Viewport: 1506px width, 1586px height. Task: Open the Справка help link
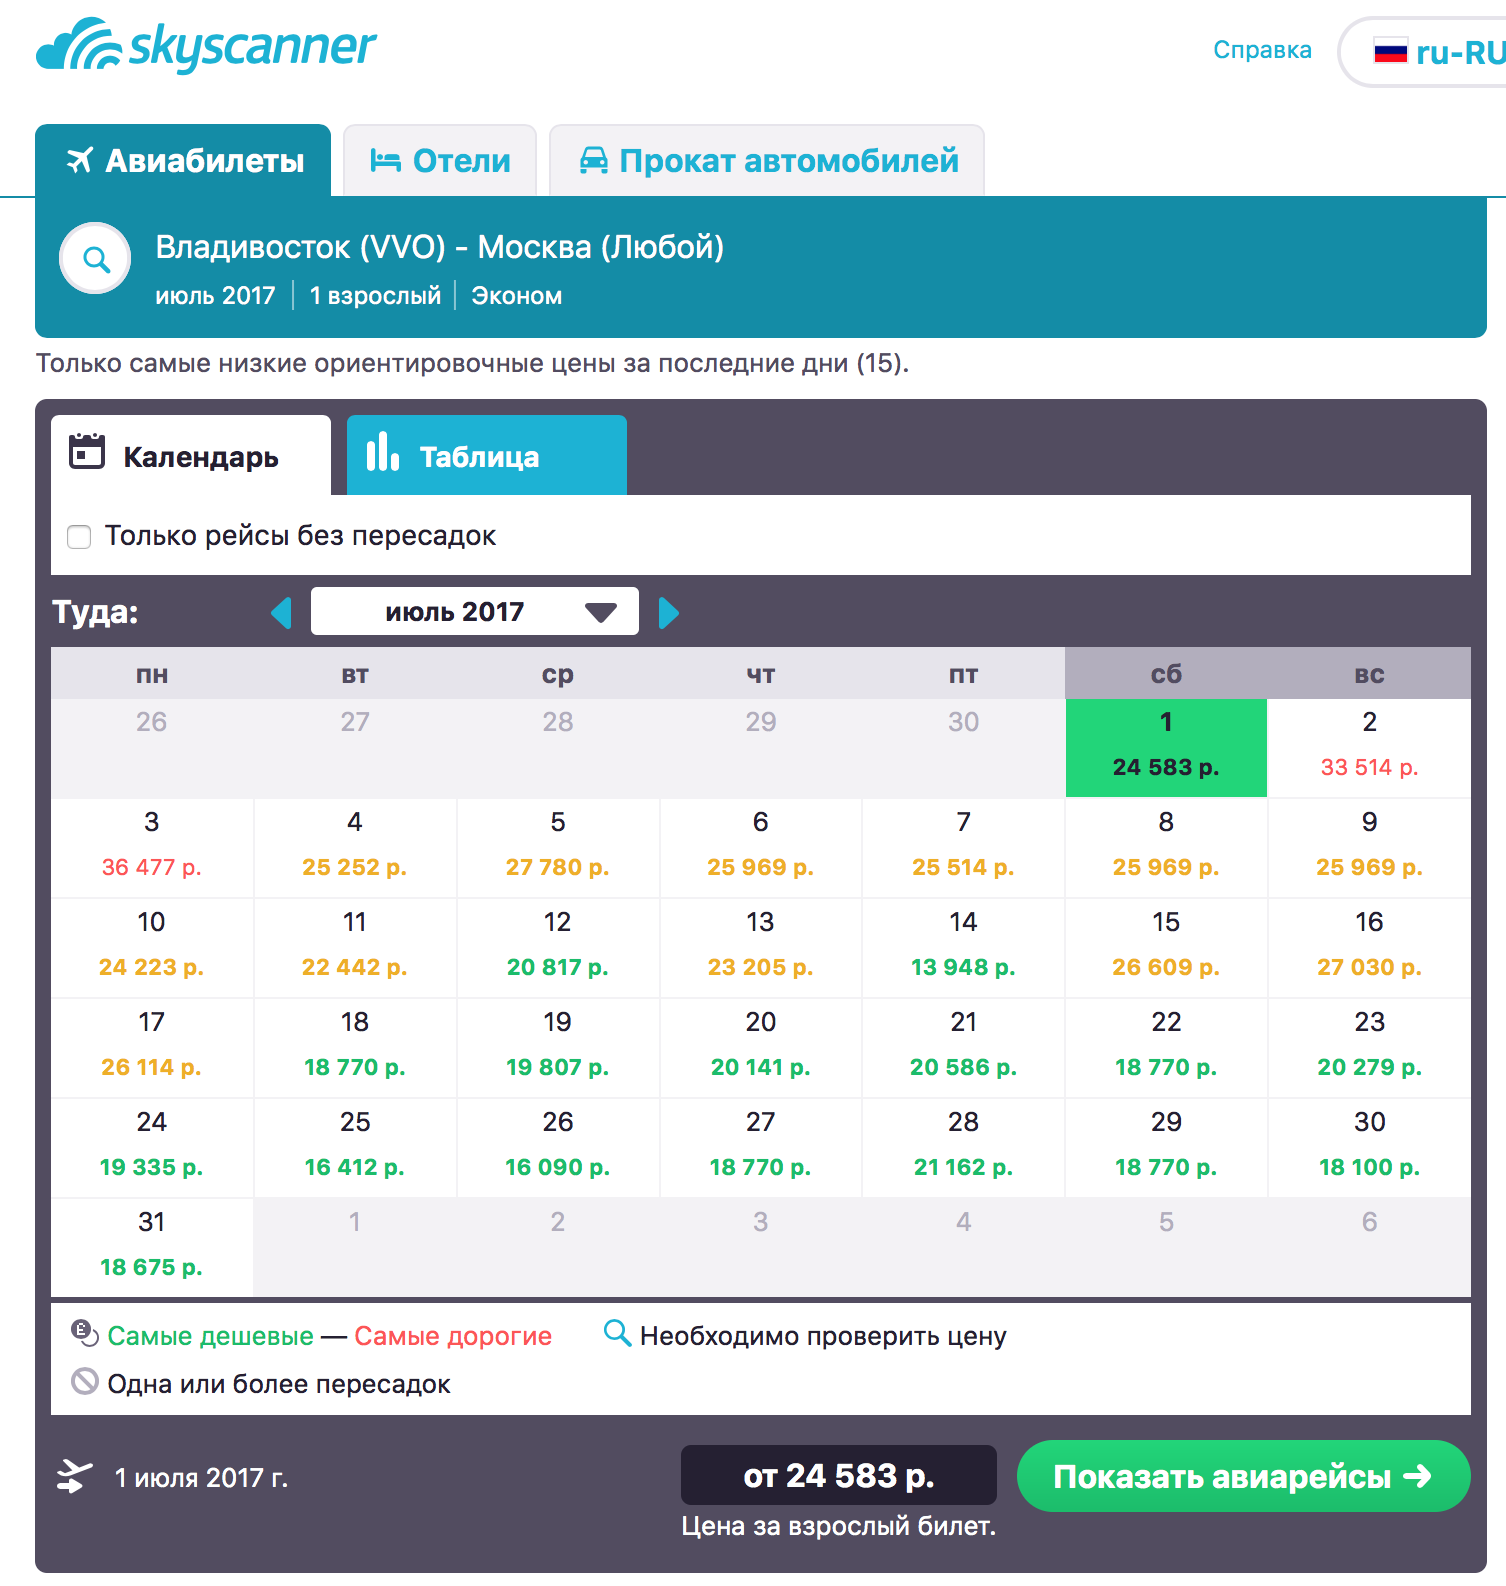coord(1262,50)
